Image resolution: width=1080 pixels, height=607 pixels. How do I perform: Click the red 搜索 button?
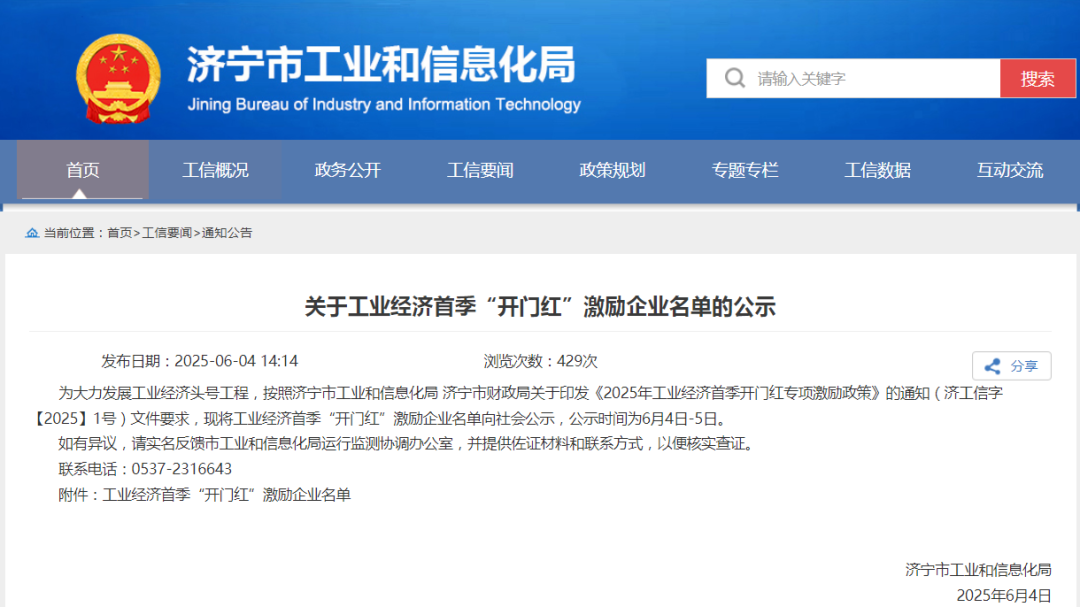1037,79
